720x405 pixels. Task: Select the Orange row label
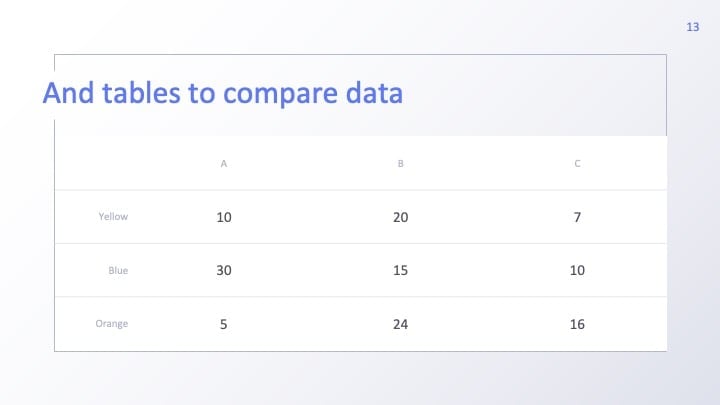pyautogui.click(x=112, y=324)
